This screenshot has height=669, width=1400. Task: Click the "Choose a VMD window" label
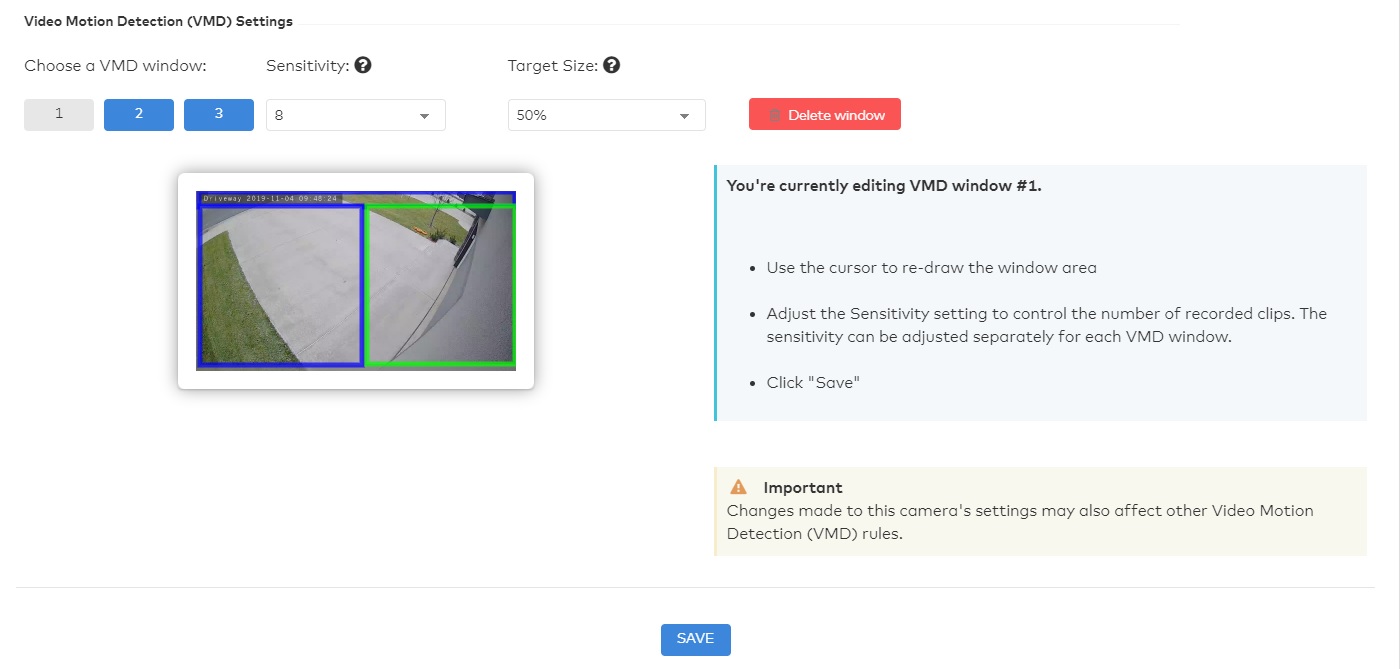(115, 66)
